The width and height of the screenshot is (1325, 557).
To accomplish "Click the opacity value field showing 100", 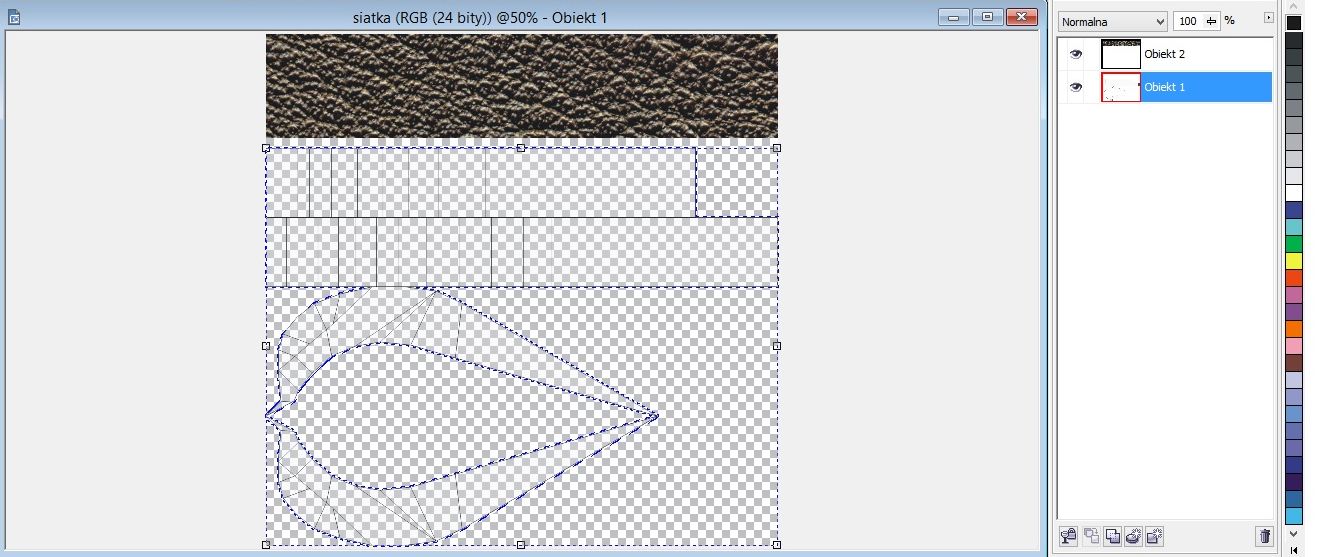I will pyautogui.click(x=1188, y=21).
